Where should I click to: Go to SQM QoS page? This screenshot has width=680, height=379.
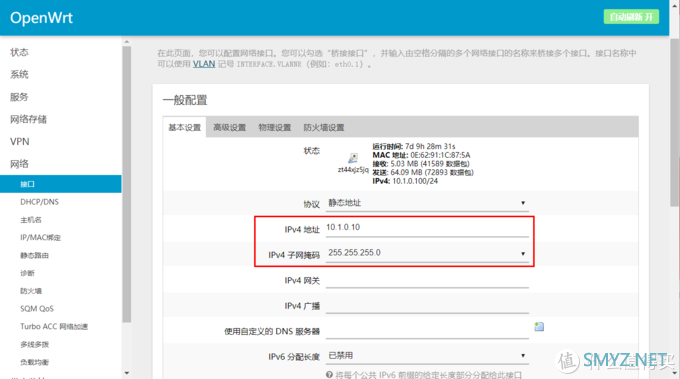pos(37,309)
